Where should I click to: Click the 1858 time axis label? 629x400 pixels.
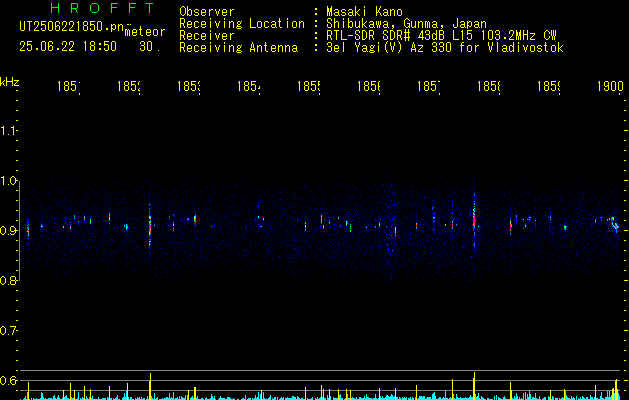point(489,87)
